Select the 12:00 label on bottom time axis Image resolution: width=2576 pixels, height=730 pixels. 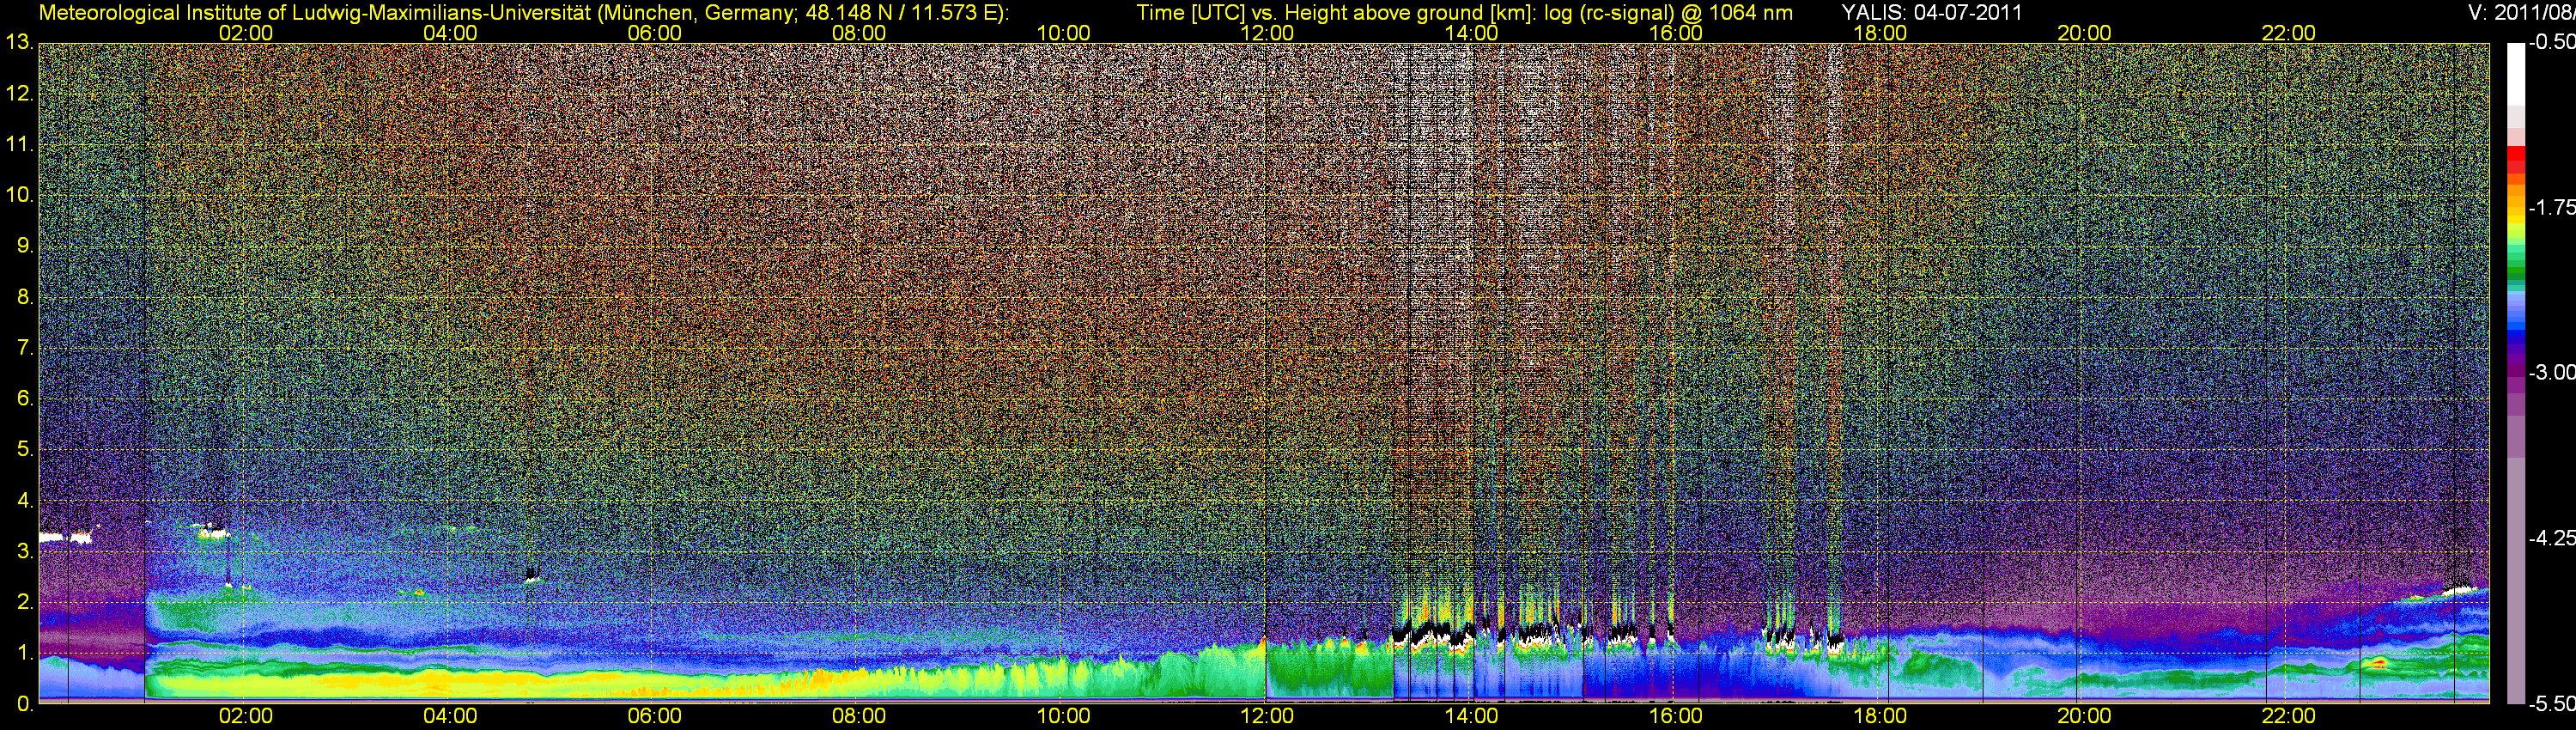click(1267, 716)
